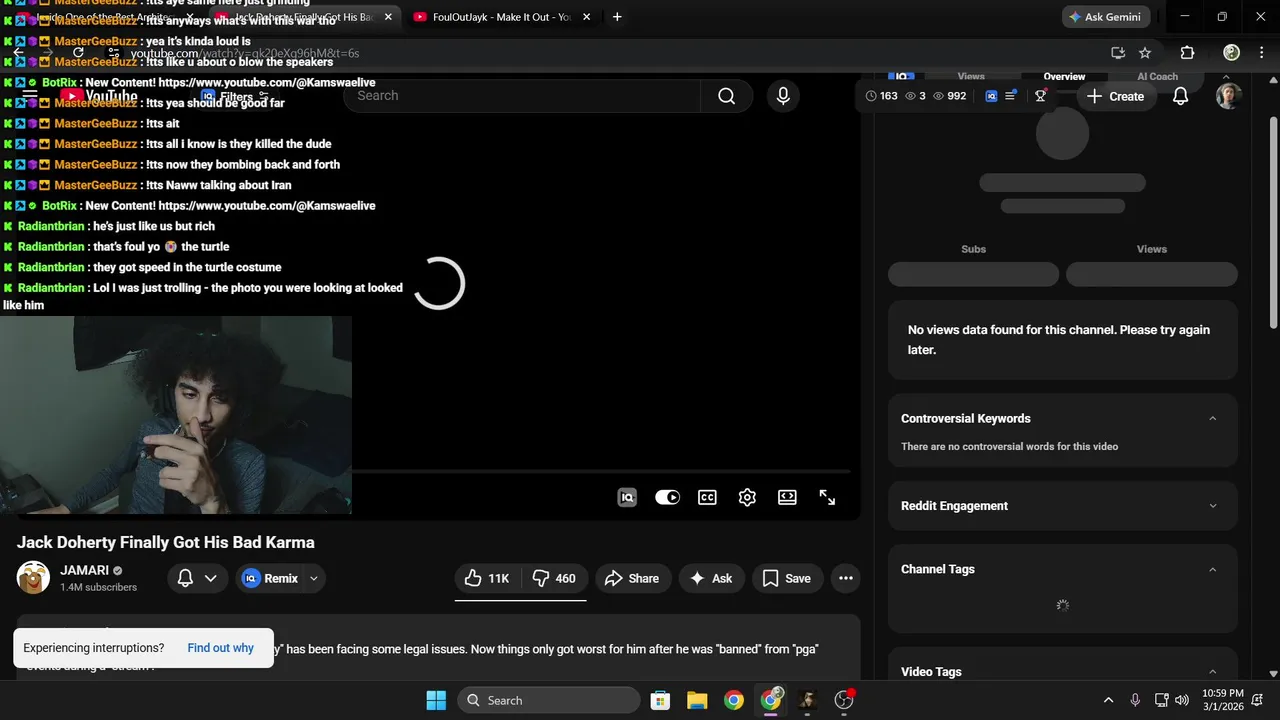
Task: Show hidden system tray icons
Action: pyautogui.click(x=1108, y=700)
